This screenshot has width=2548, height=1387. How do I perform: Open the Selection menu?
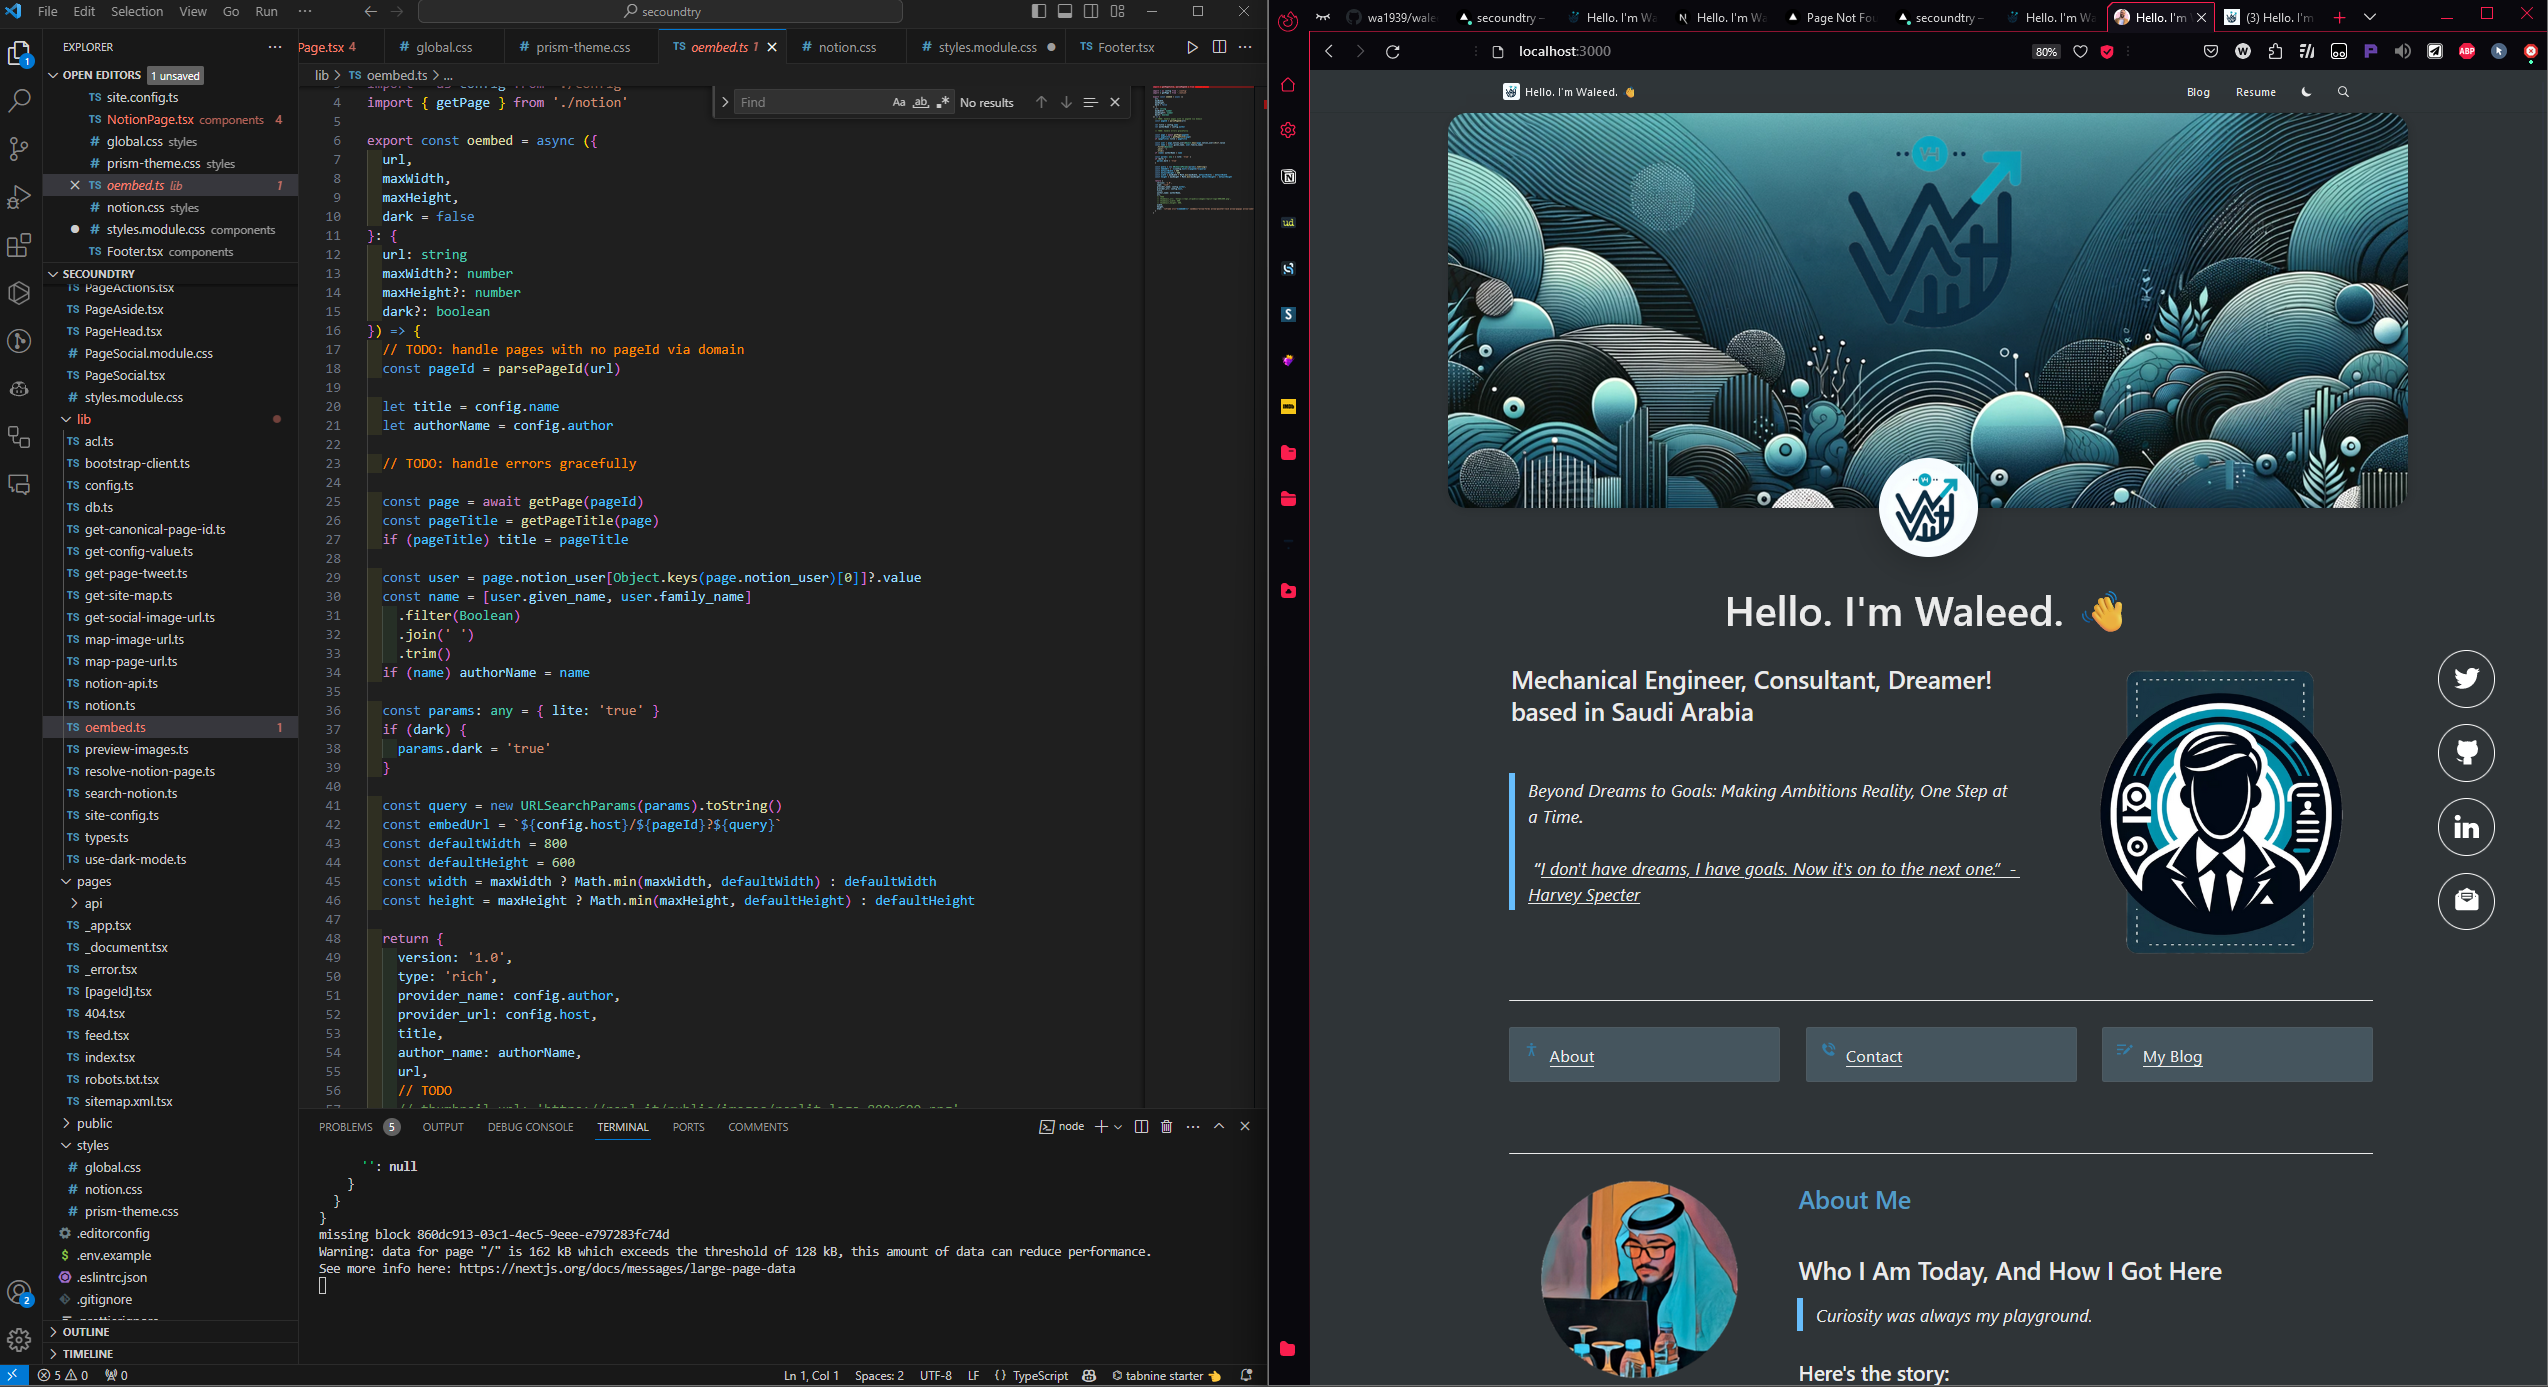click(136, 12)
